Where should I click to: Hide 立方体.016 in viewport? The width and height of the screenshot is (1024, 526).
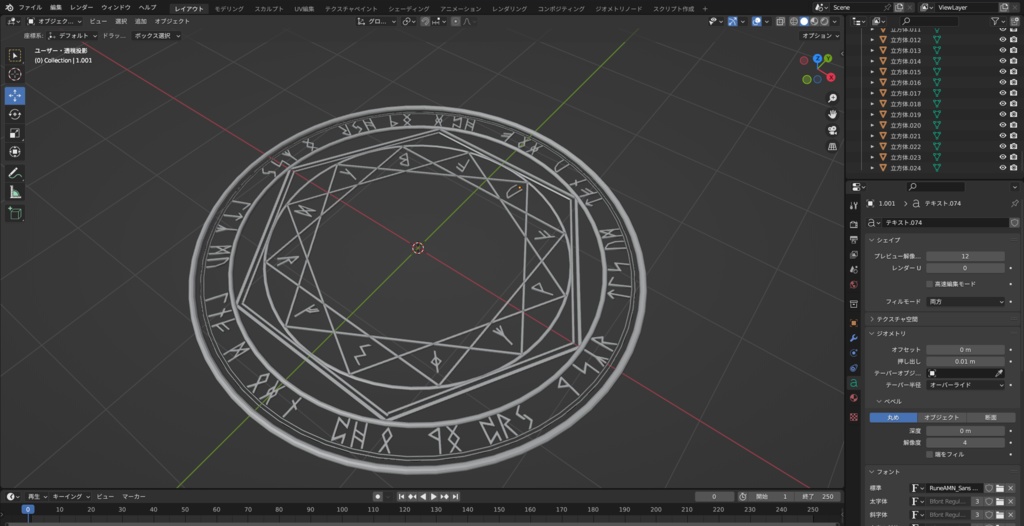(x=1003, y=82)
